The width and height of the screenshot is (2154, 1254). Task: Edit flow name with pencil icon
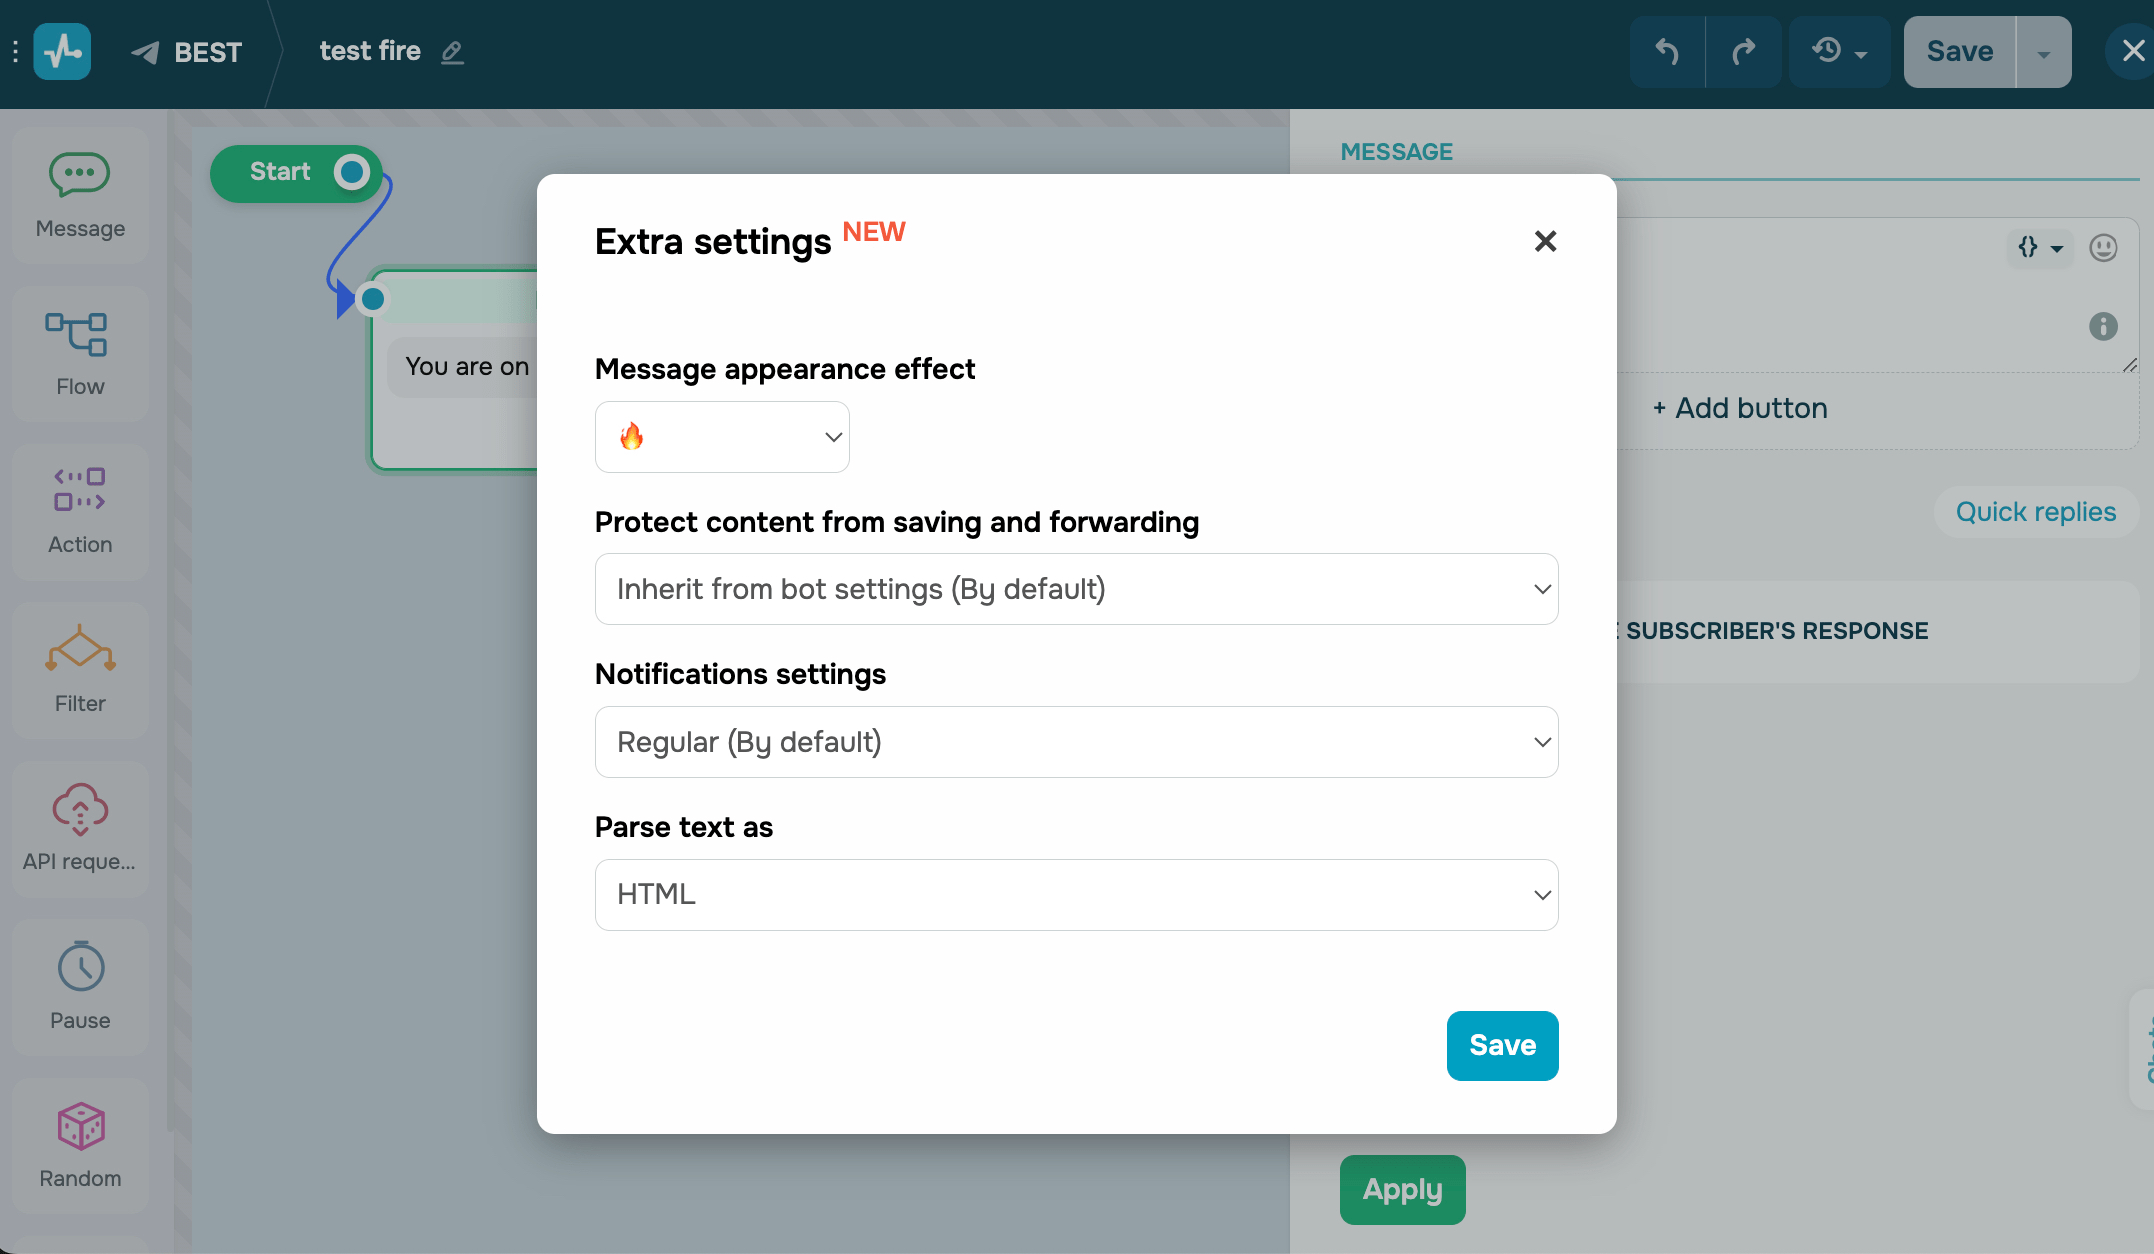point(453,52)
